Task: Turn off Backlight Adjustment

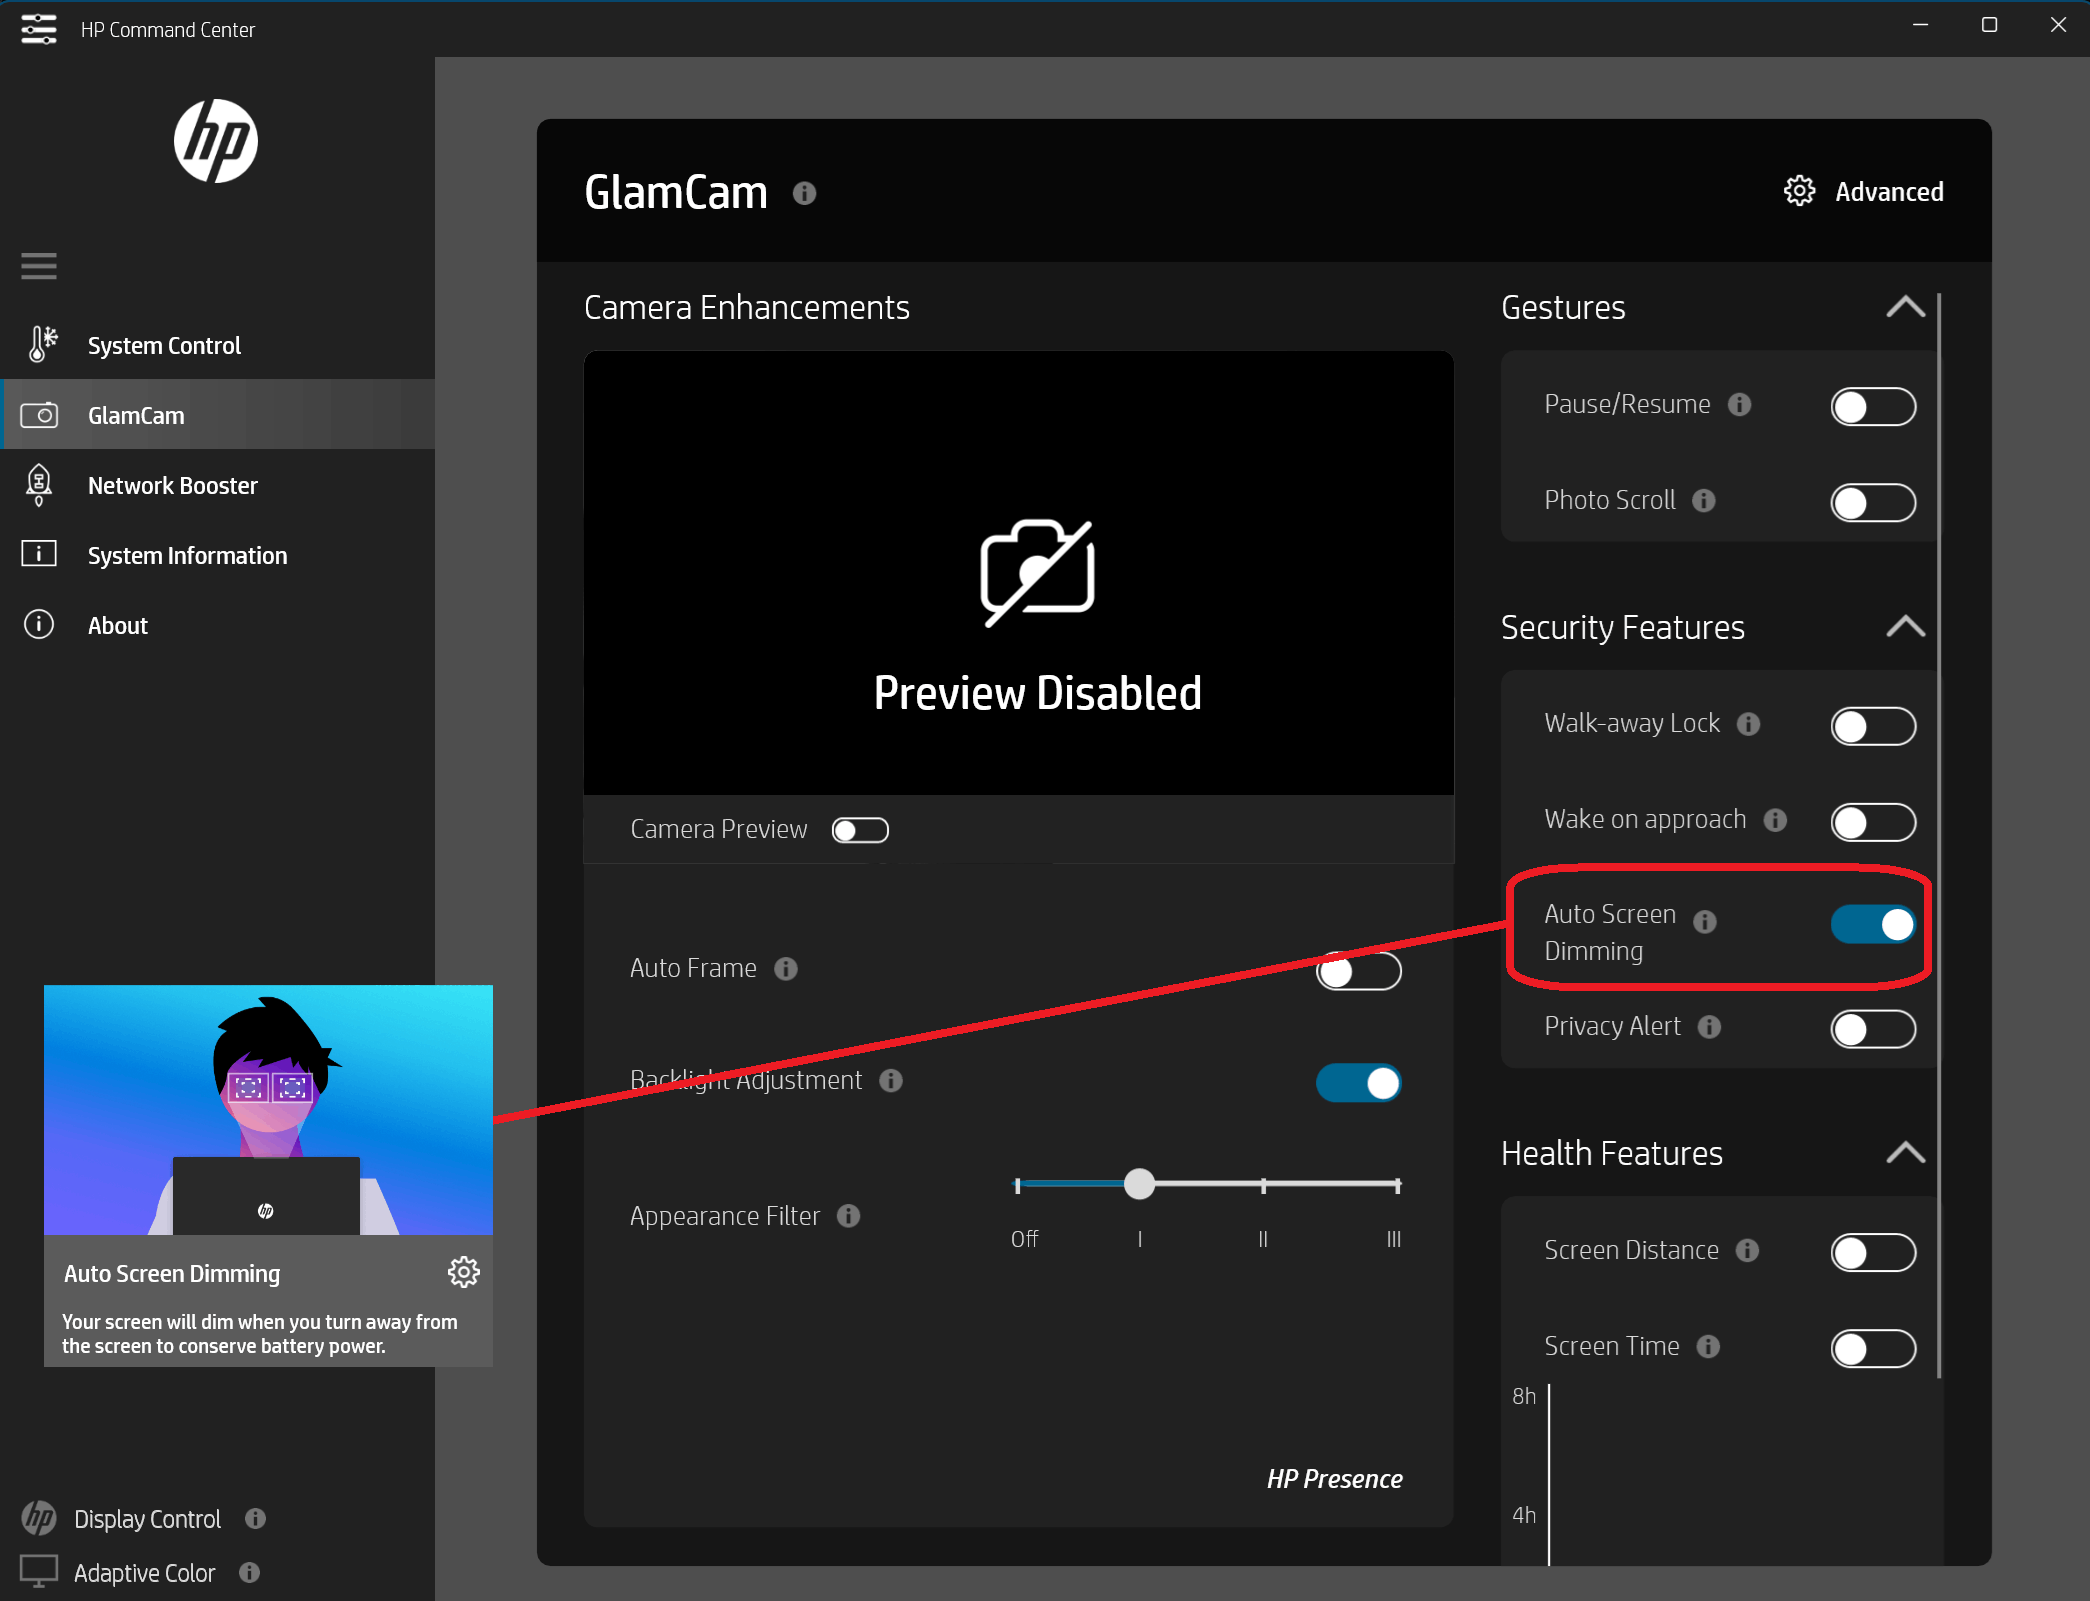Action: (x=1358, y=1082)
